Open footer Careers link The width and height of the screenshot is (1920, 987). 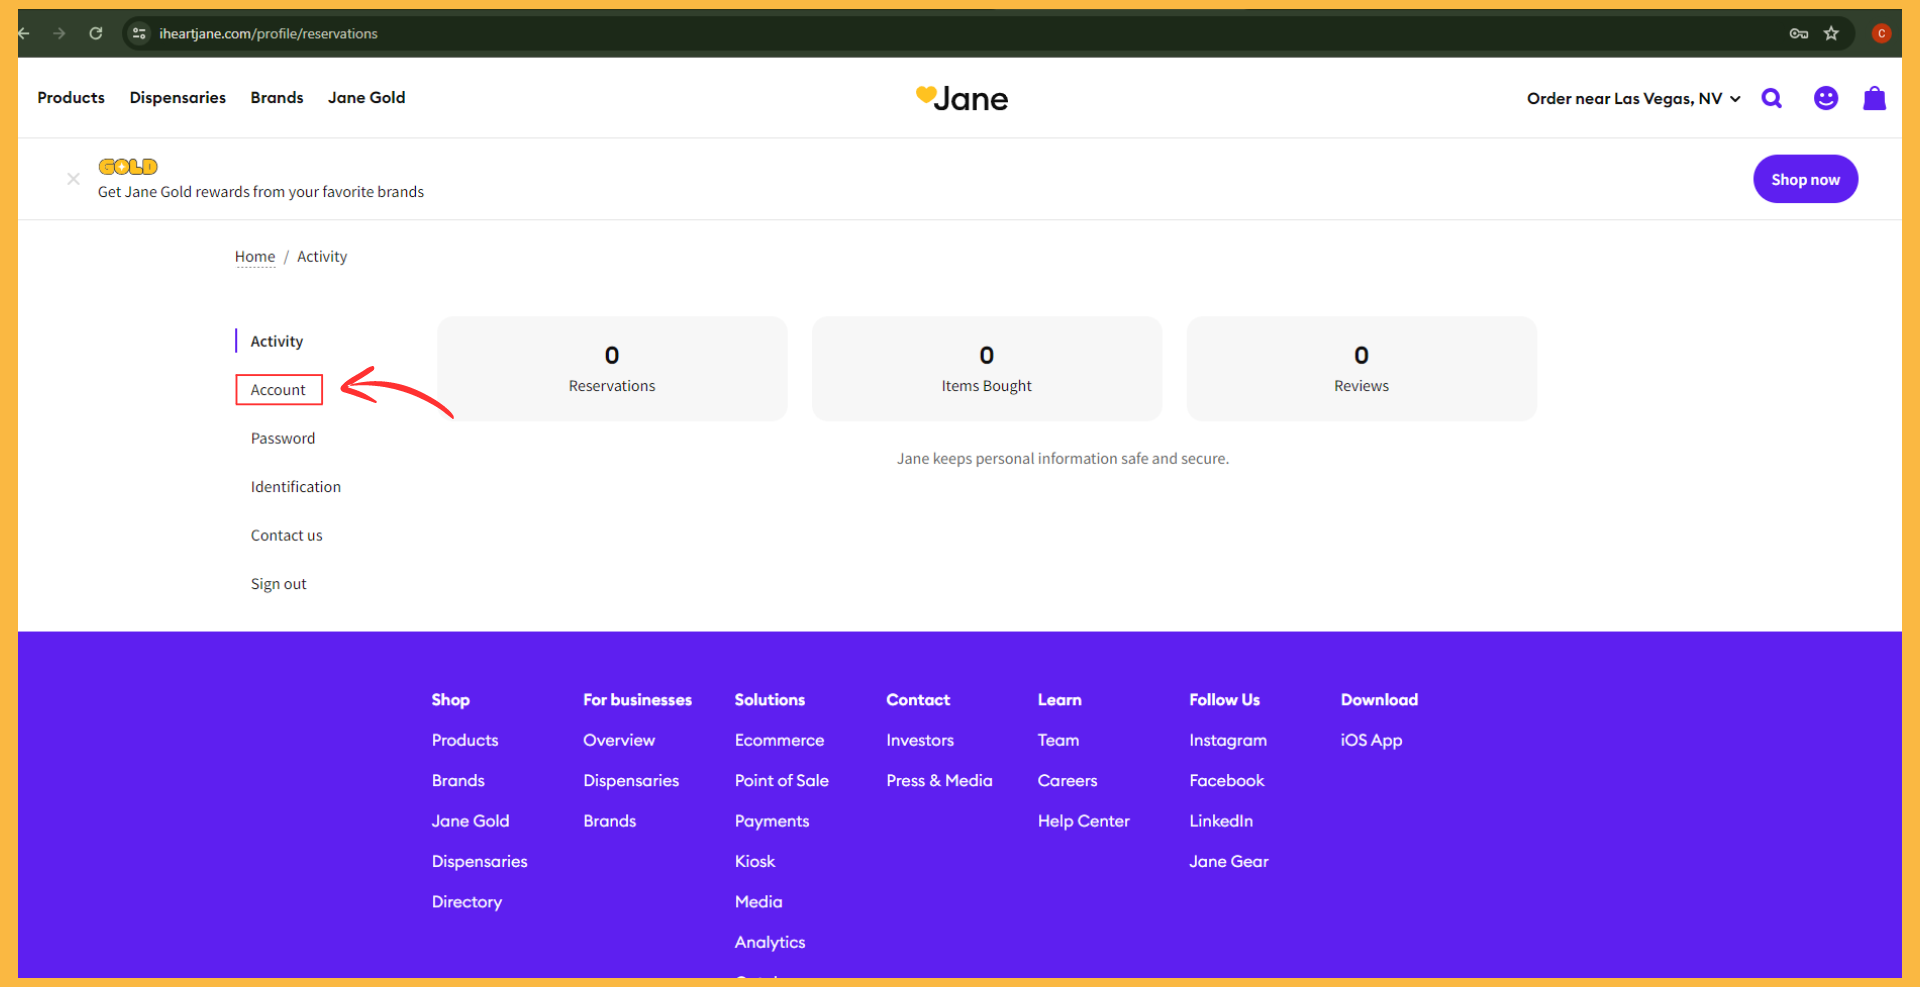(1068, 781)
